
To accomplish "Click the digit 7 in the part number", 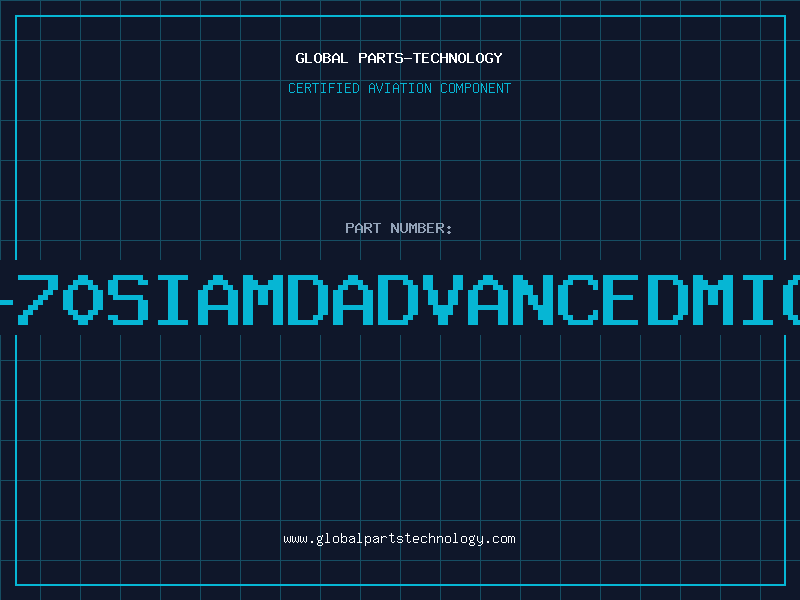I will pyautogui.click(x=37, y=300).
